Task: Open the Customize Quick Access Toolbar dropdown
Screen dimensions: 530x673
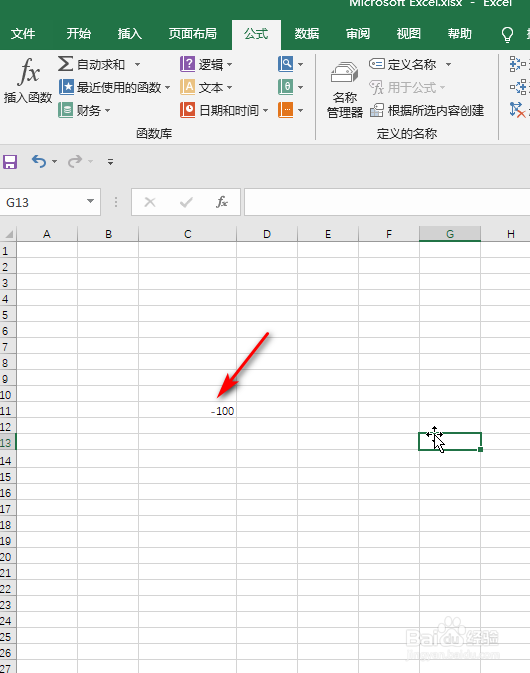Action: pos(110,162)
